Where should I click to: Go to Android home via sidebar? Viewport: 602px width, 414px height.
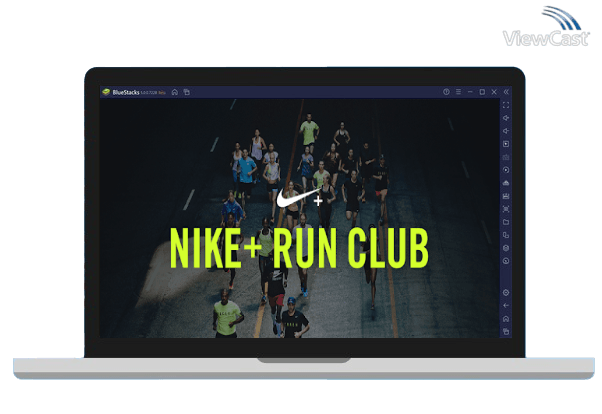point(506,319)
